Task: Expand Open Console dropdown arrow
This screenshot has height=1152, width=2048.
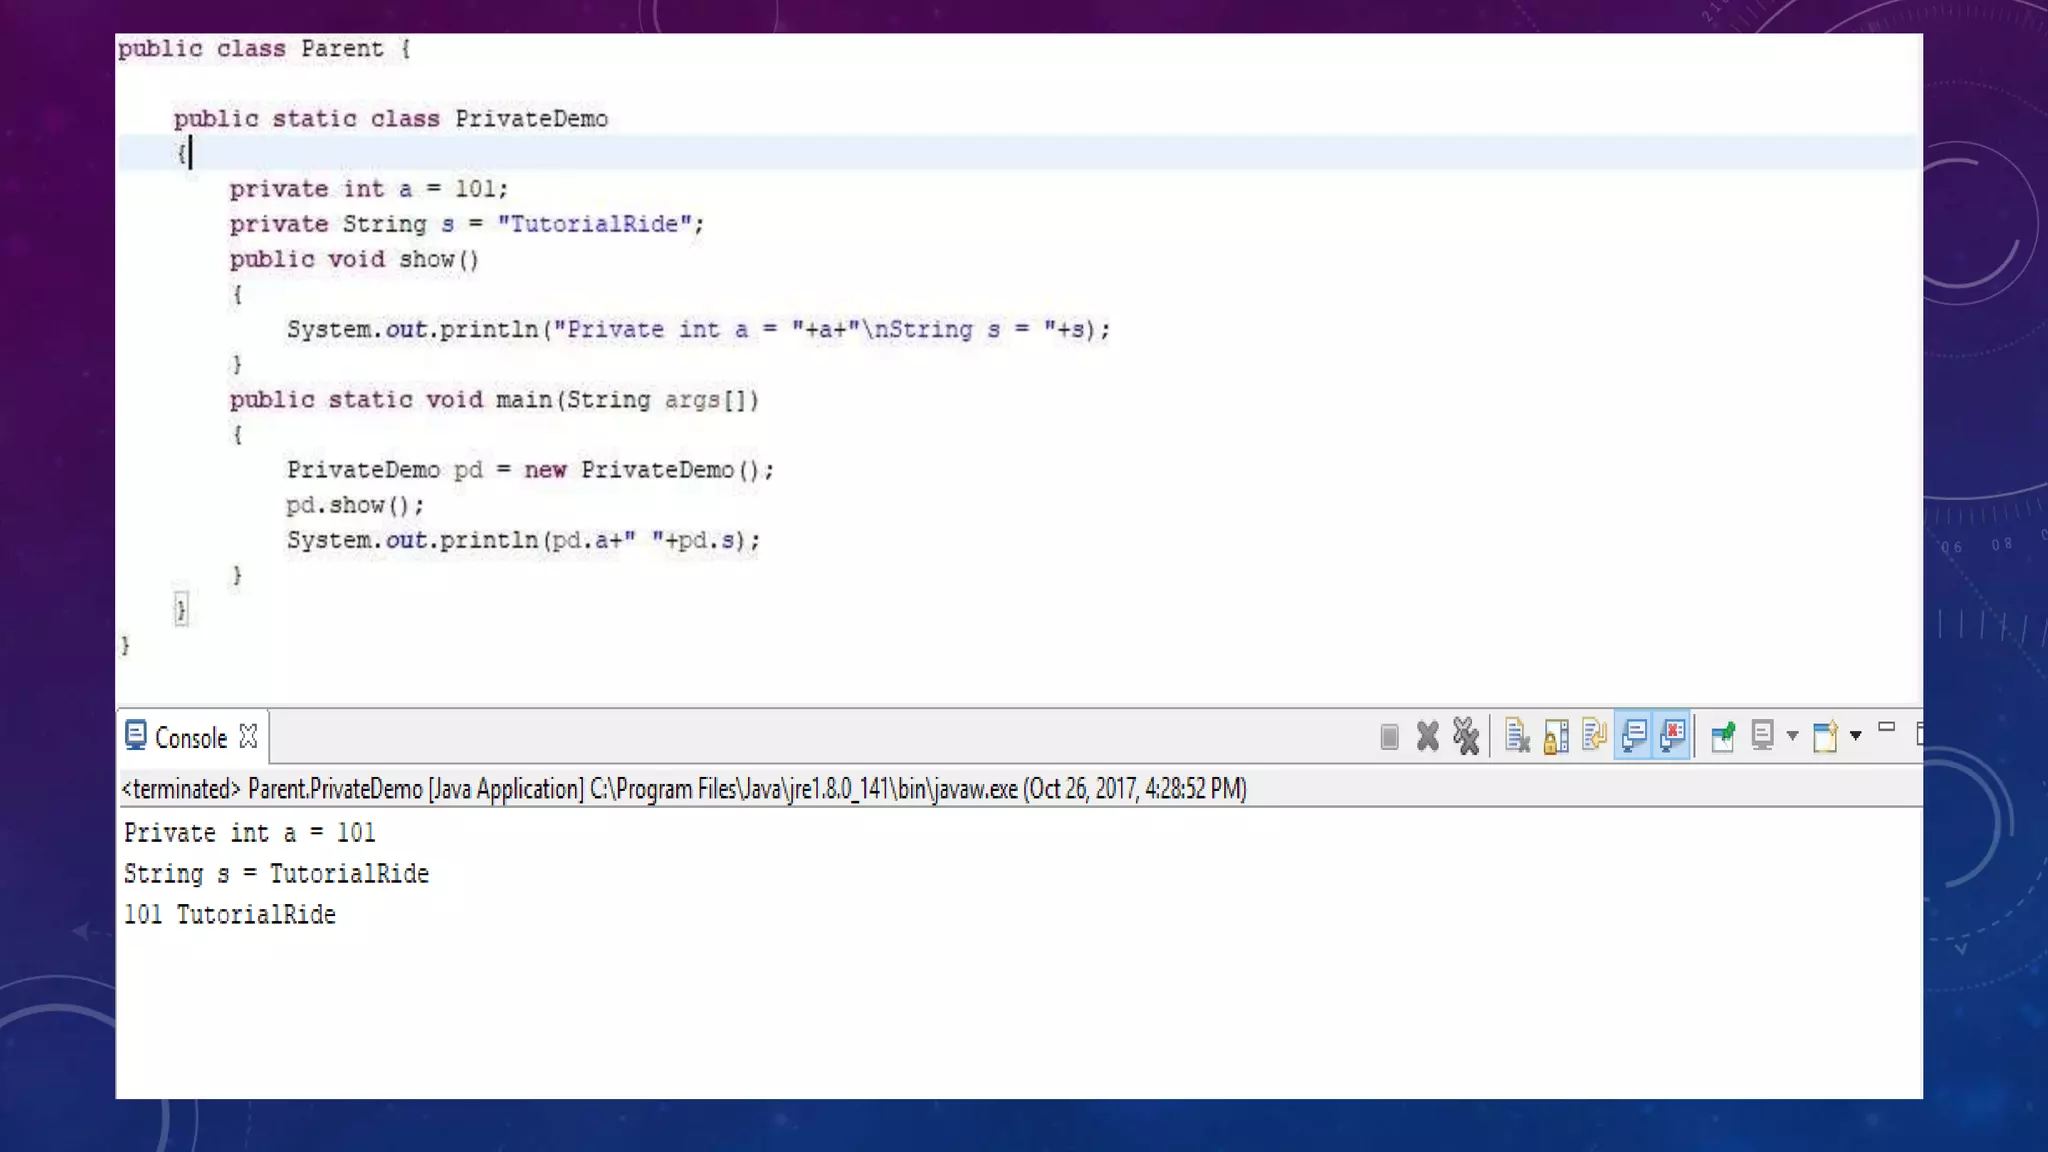Action: tap(1856, 737)
